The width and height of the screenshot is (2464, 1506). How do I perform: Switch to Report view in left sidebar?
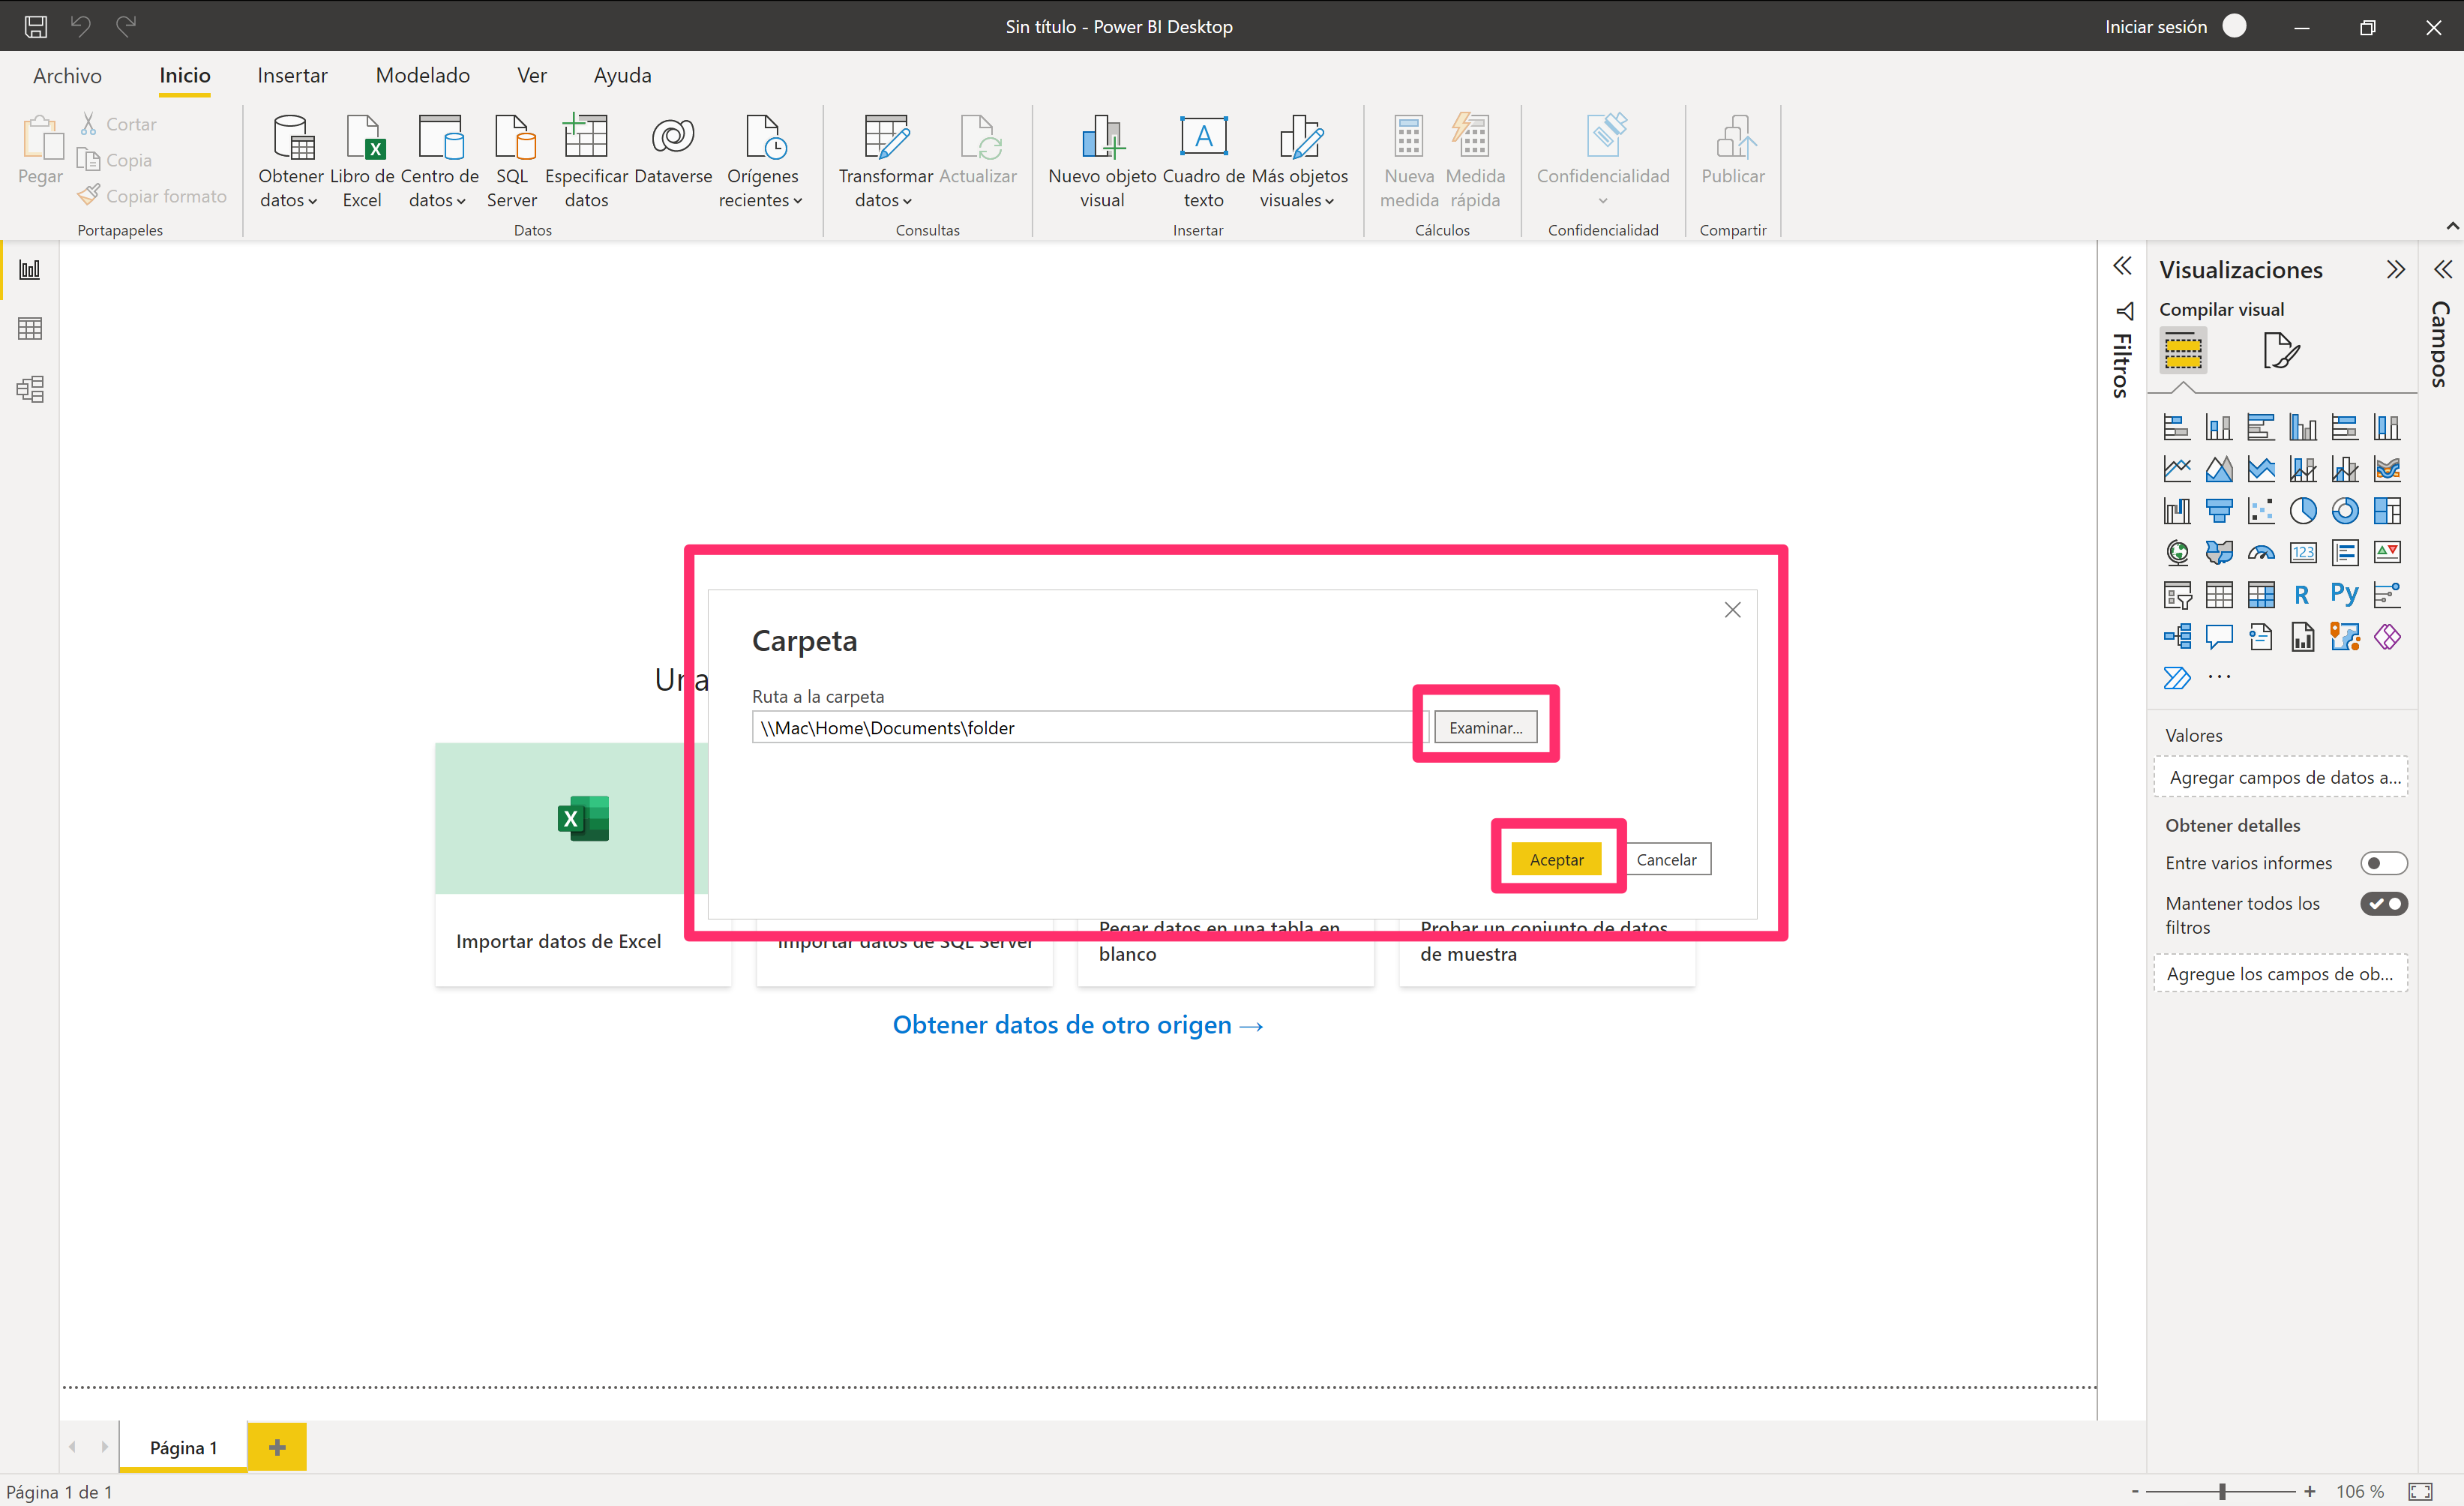point(30,269)
